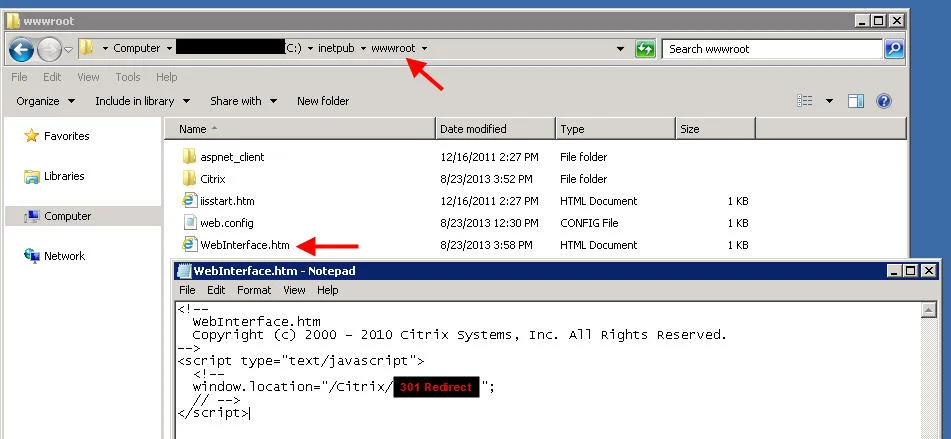Open the Explorer Tools menu
The width and height of the screenshot is (951, 439).
tap(127, 77)
